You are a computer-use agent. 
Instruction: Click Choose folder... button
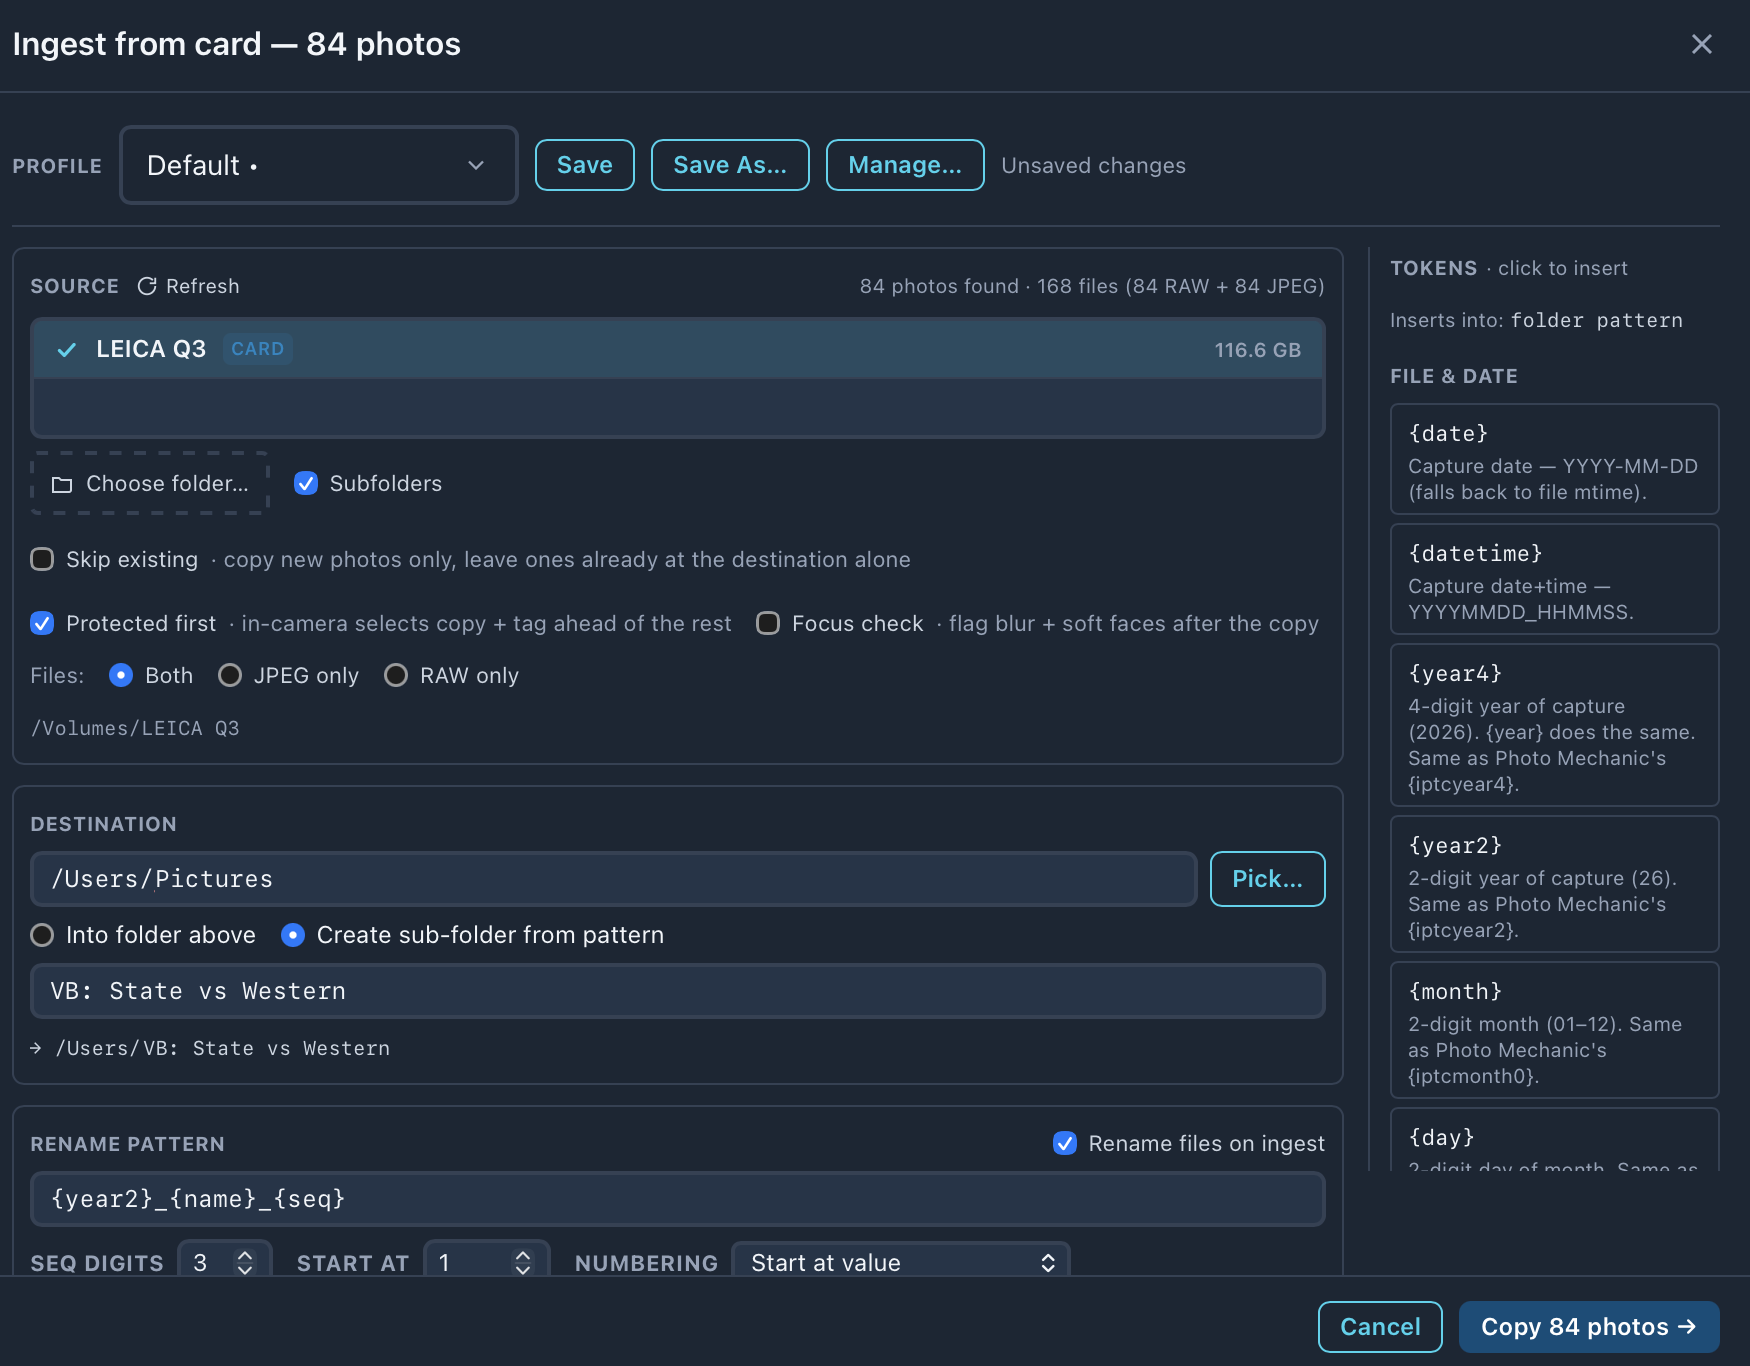[150, 483]
